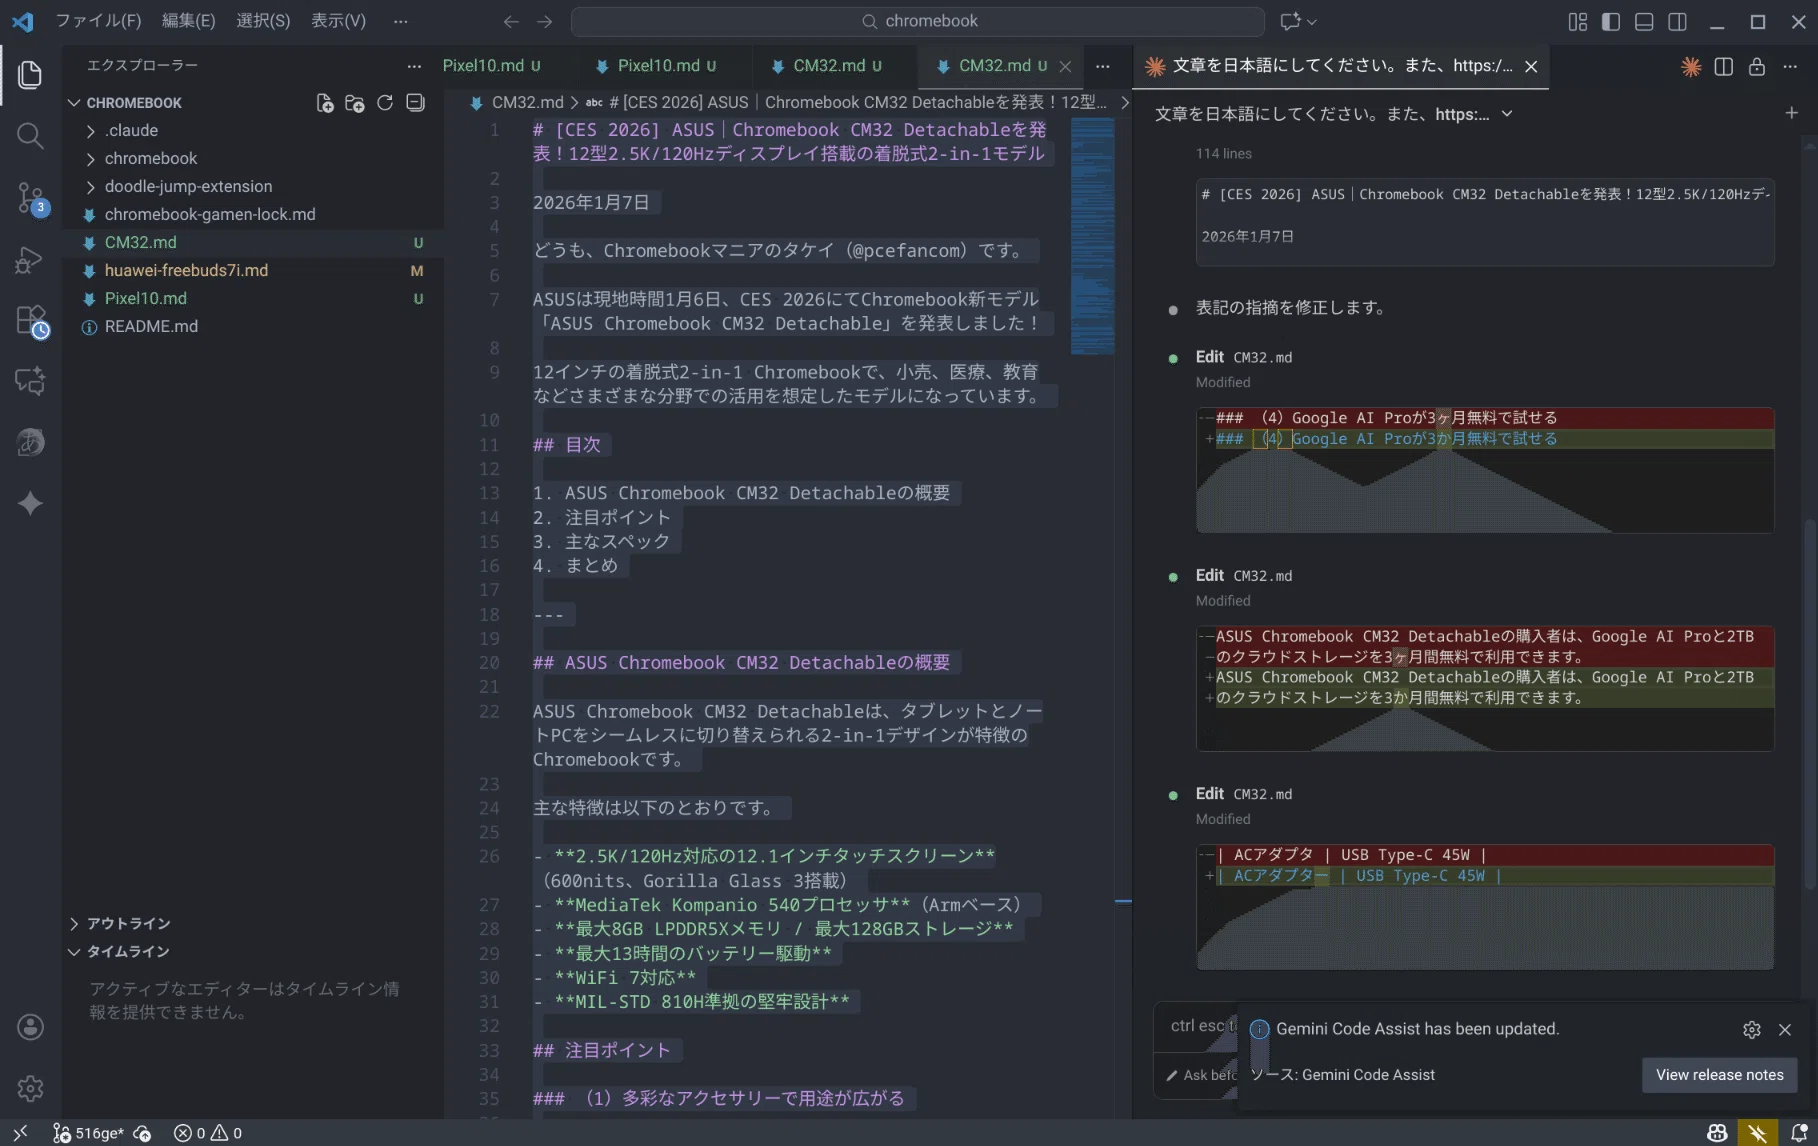Open the Search view in activity bar
The width and height of the screenshot is (1818, 1146).
coord(30,136)
